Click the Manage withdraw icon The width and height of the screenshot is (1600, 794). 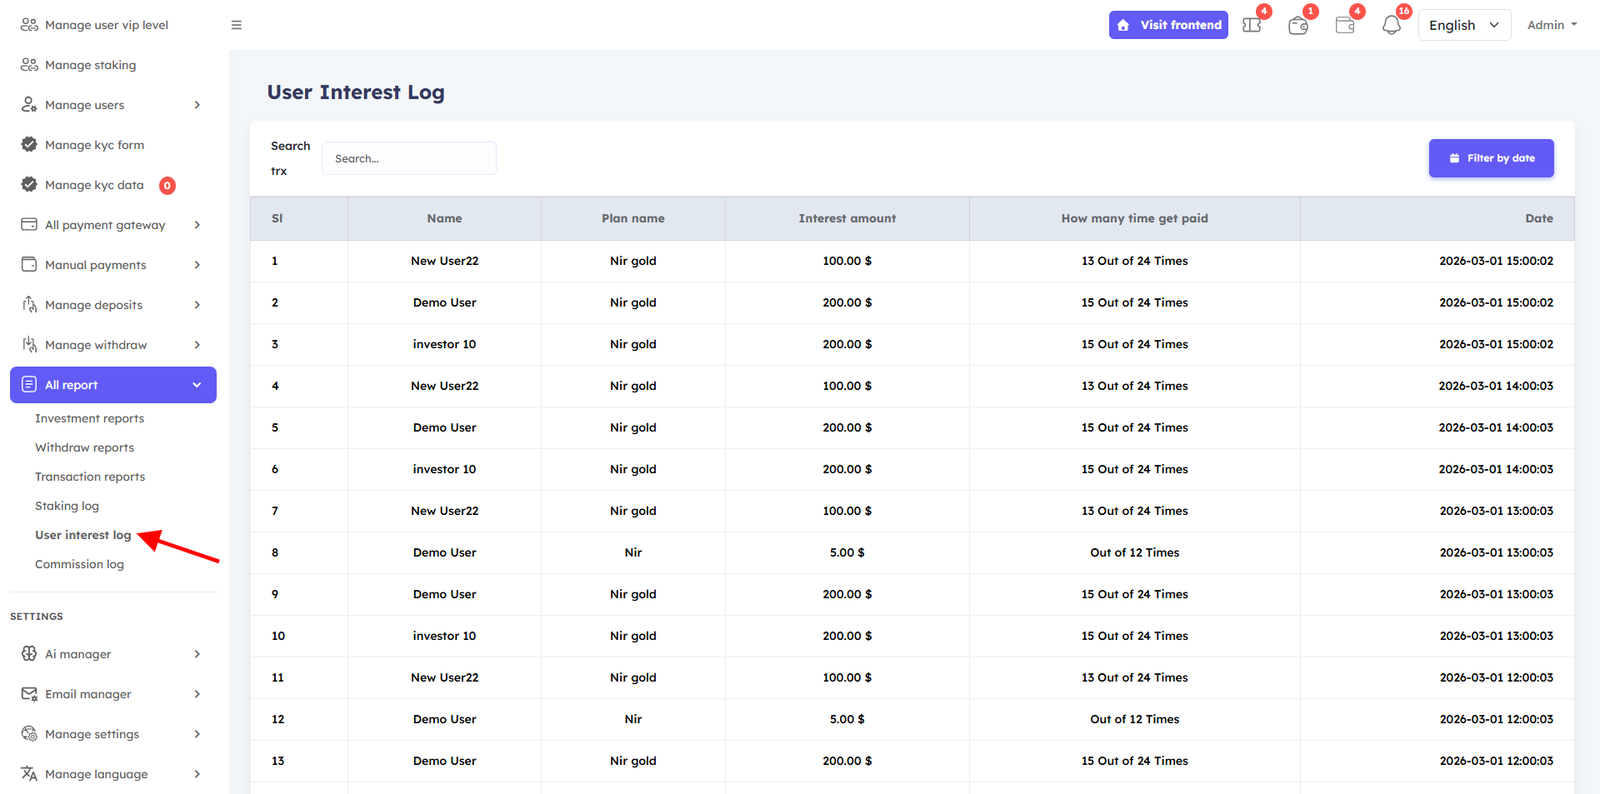pyautogui.click(x=29, y=345)
